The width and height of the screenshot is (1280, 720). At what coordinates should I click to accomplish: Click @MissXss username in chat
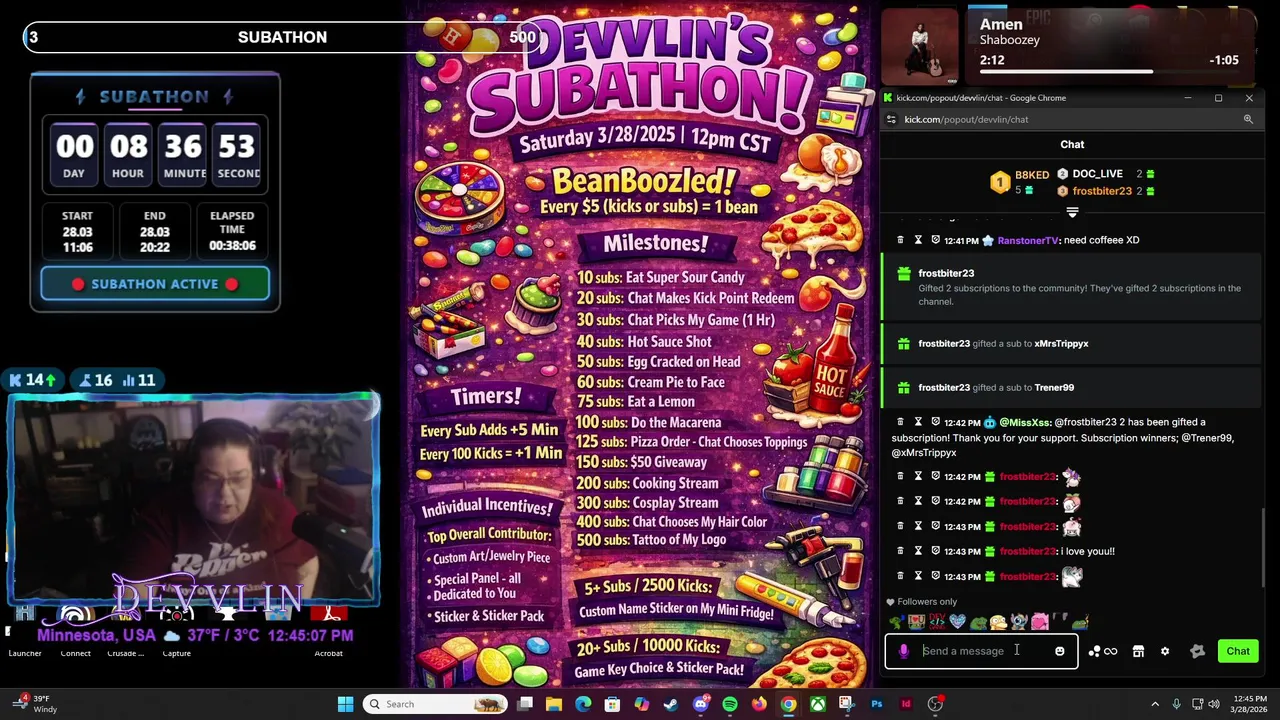[x=1024, y=422]
